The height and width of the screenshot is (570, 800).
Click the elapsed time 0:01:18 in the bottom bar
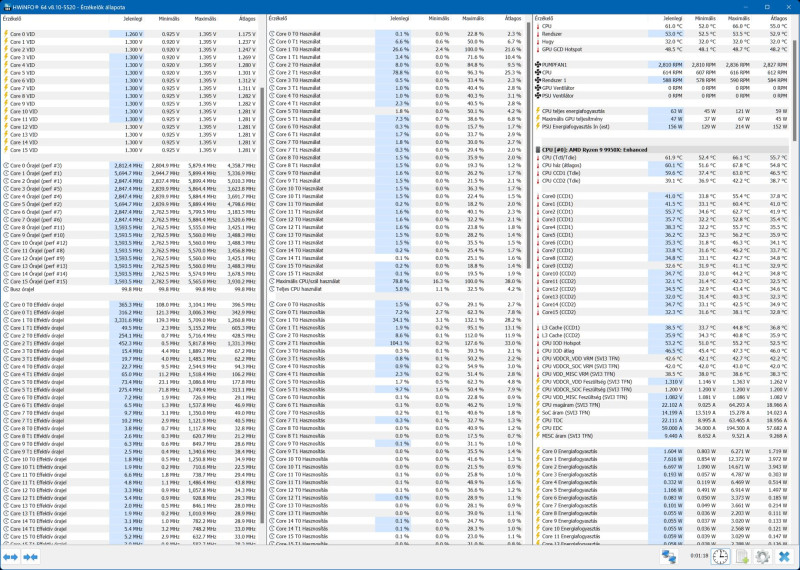pyautogui.click(x=699, y=556)
